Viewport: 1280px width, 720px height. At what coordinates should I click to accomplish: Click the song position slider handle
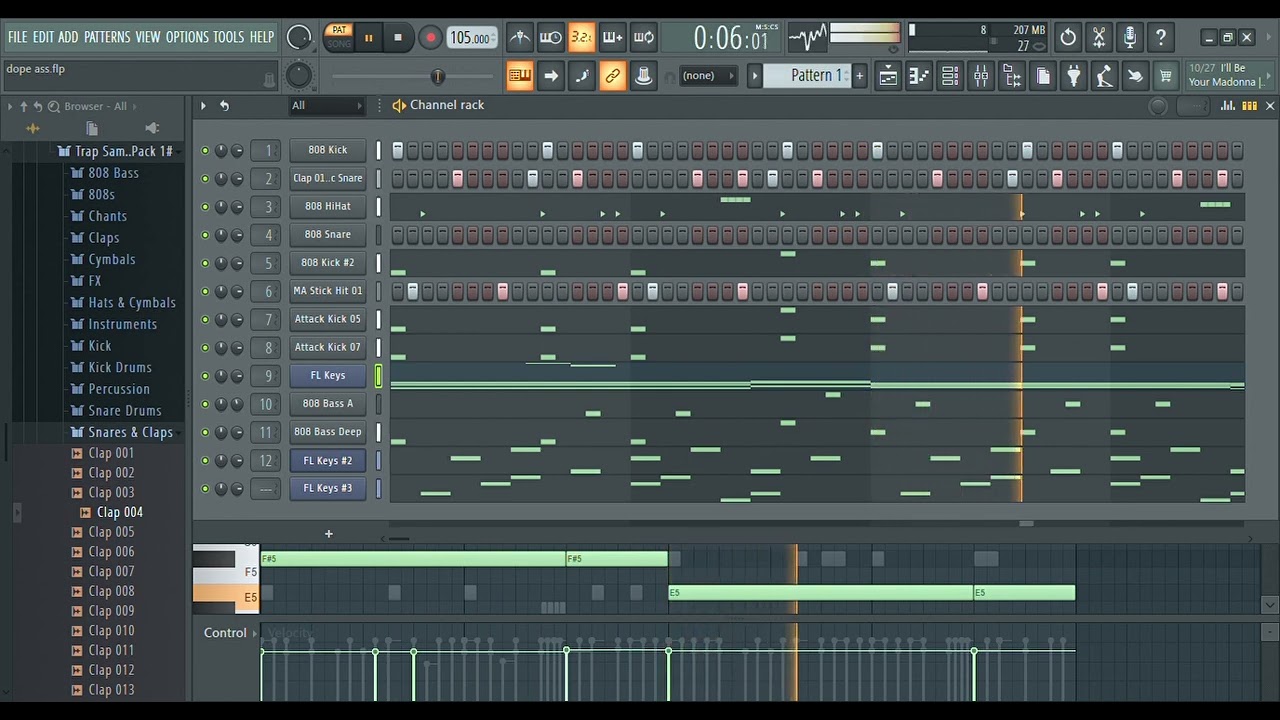click(x=437, y=76)
